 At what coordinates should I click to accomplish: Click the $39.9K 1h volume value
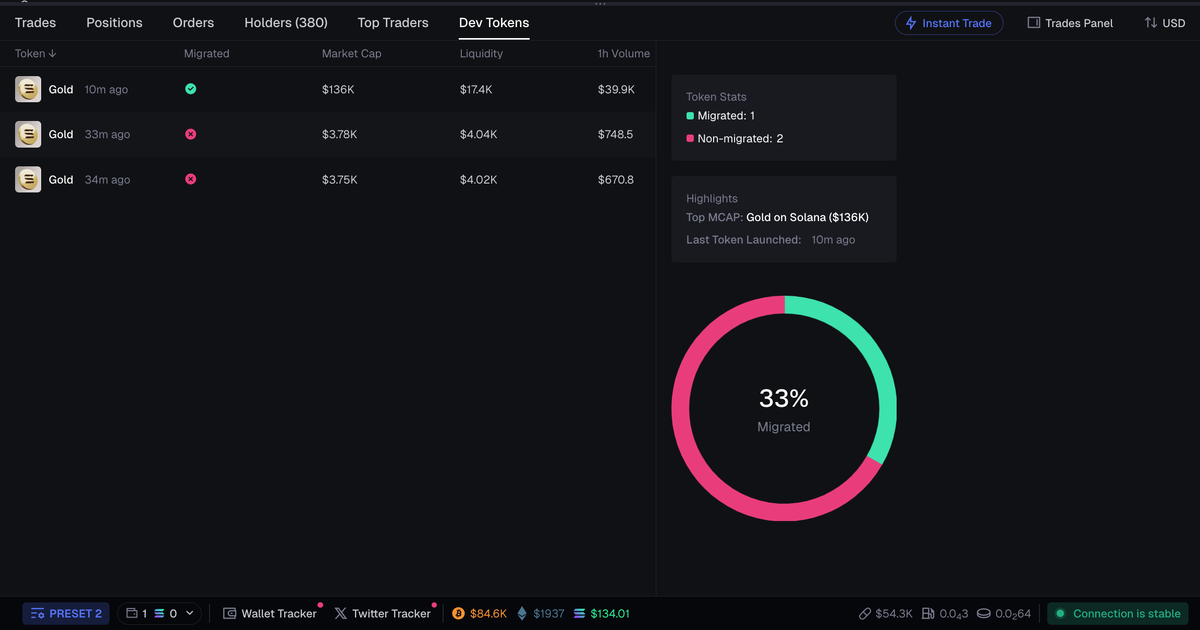616,89
